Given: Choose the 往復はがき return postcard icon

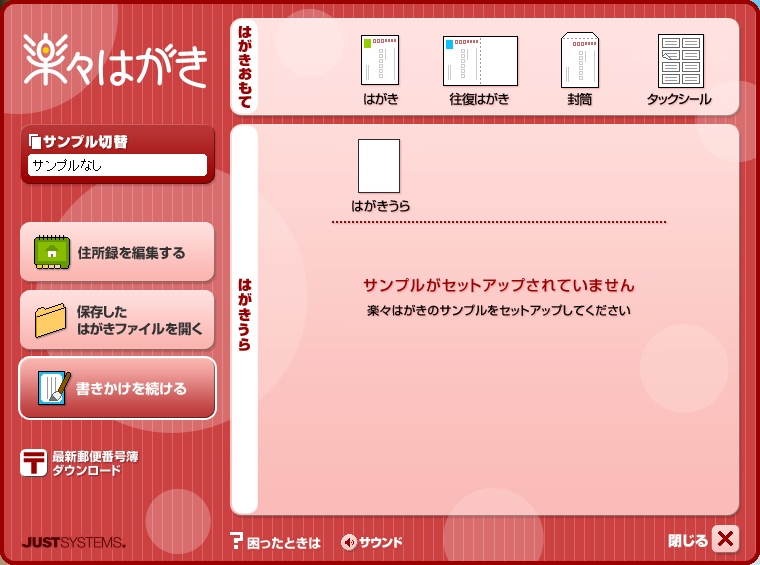Looking at the screenshot, I should pos(480,61).
